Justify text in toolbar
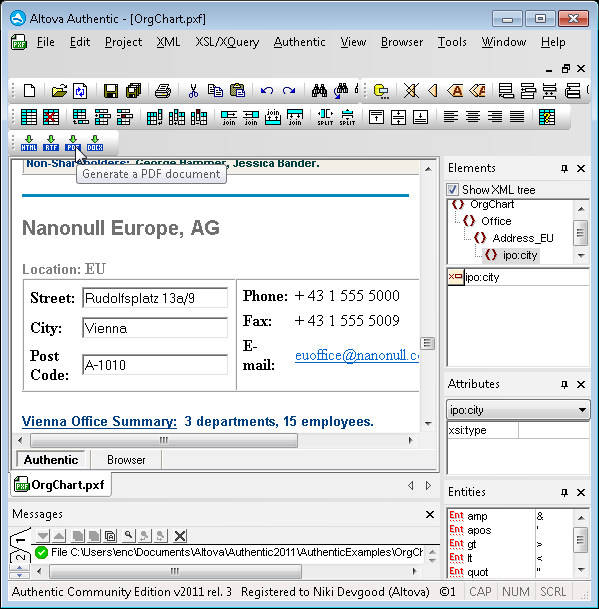The height and width of the screenshot is (609, 599). tap(517, 117)
